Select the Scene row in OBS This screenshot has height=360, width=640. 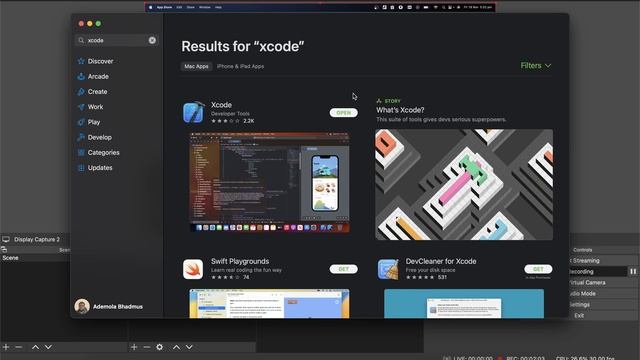pyautogui.click(x=35, y=258)
